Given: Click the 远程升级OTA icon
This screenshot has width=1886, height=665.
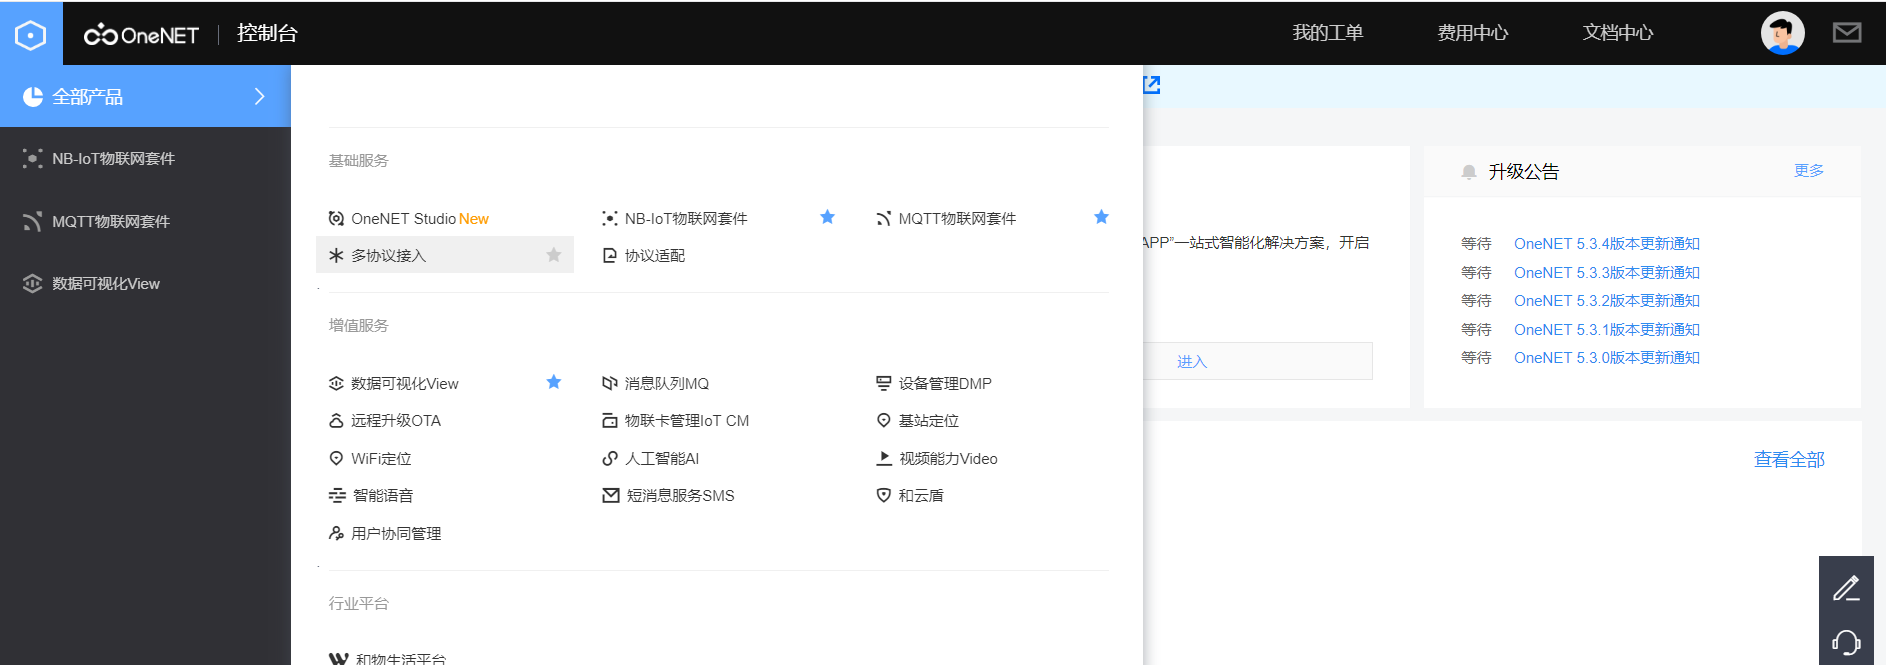Looking at the screenshot, I should click(x=336, y=421).
